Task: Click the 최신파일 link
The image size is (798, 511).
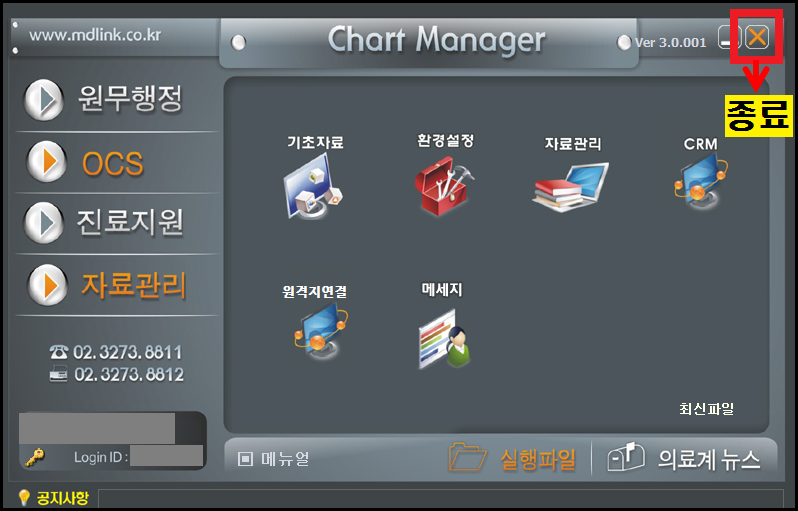Action: 706,409
